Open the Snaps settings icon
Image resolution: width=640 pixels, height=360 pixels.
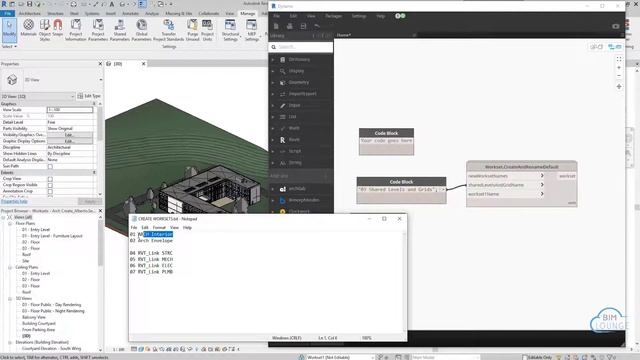58,28
